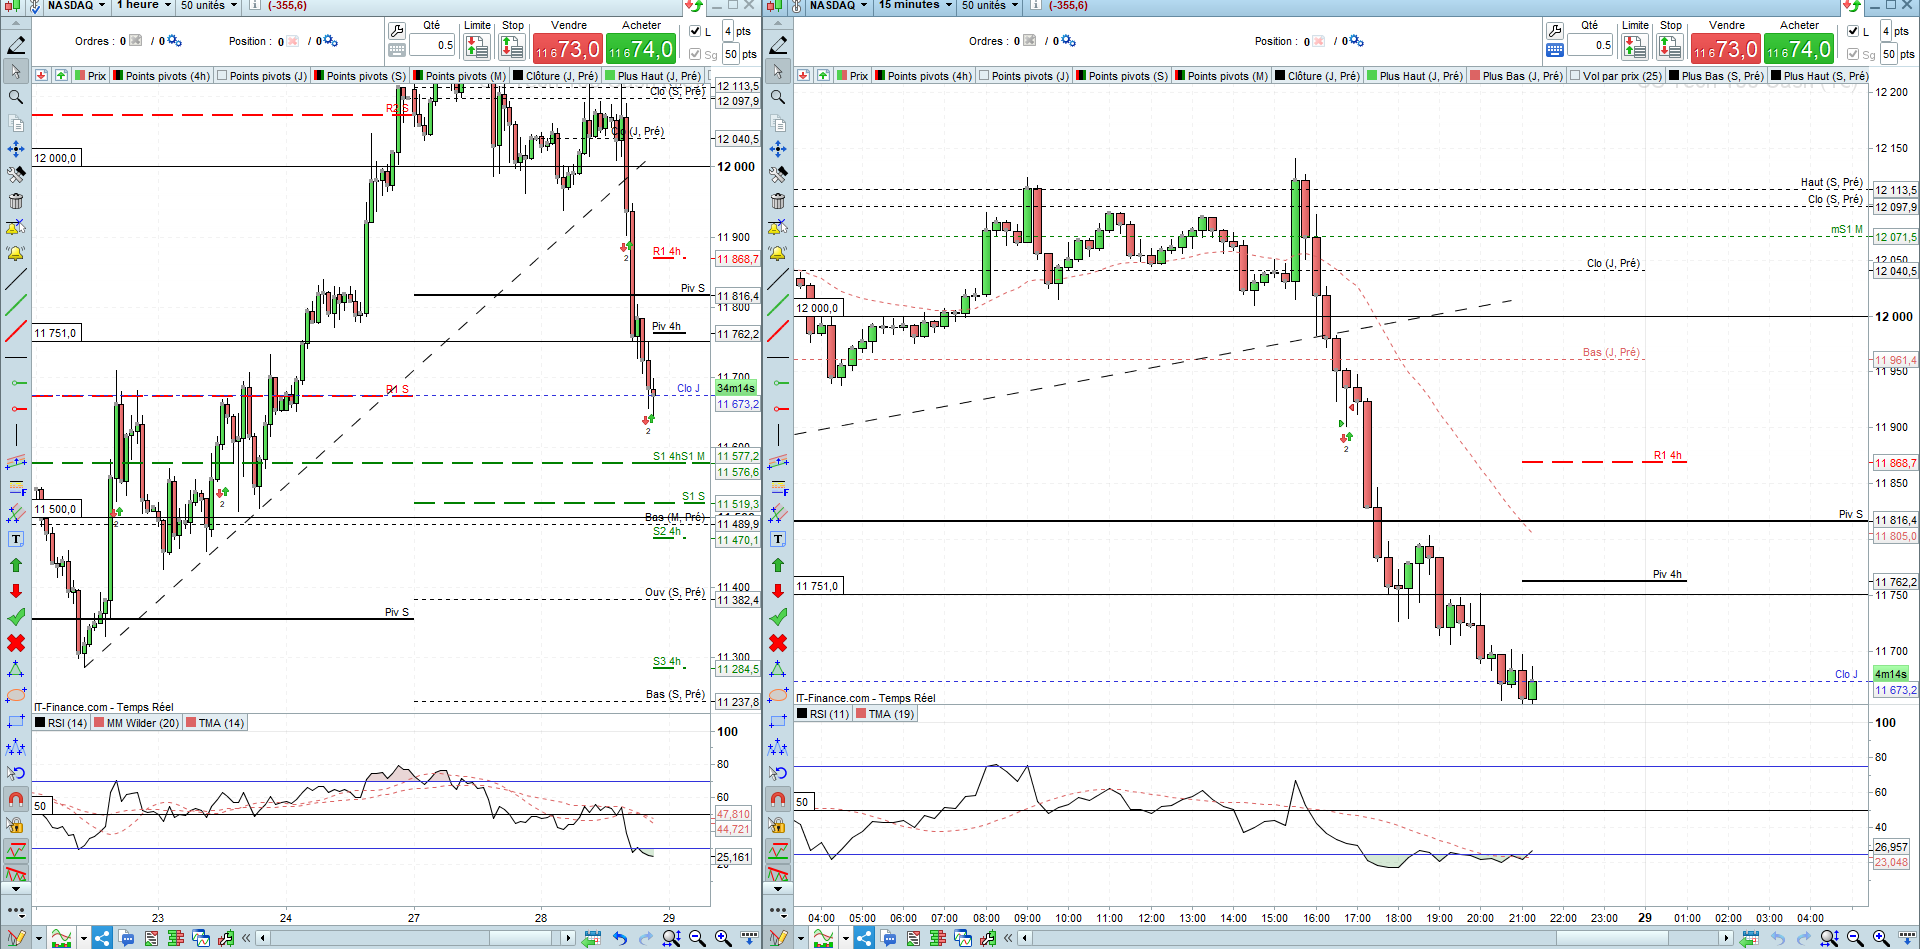The width and height of the screenshot is (1920, 949).
Task: Click the red Vendre button on left chart
Action: point(567,48)
